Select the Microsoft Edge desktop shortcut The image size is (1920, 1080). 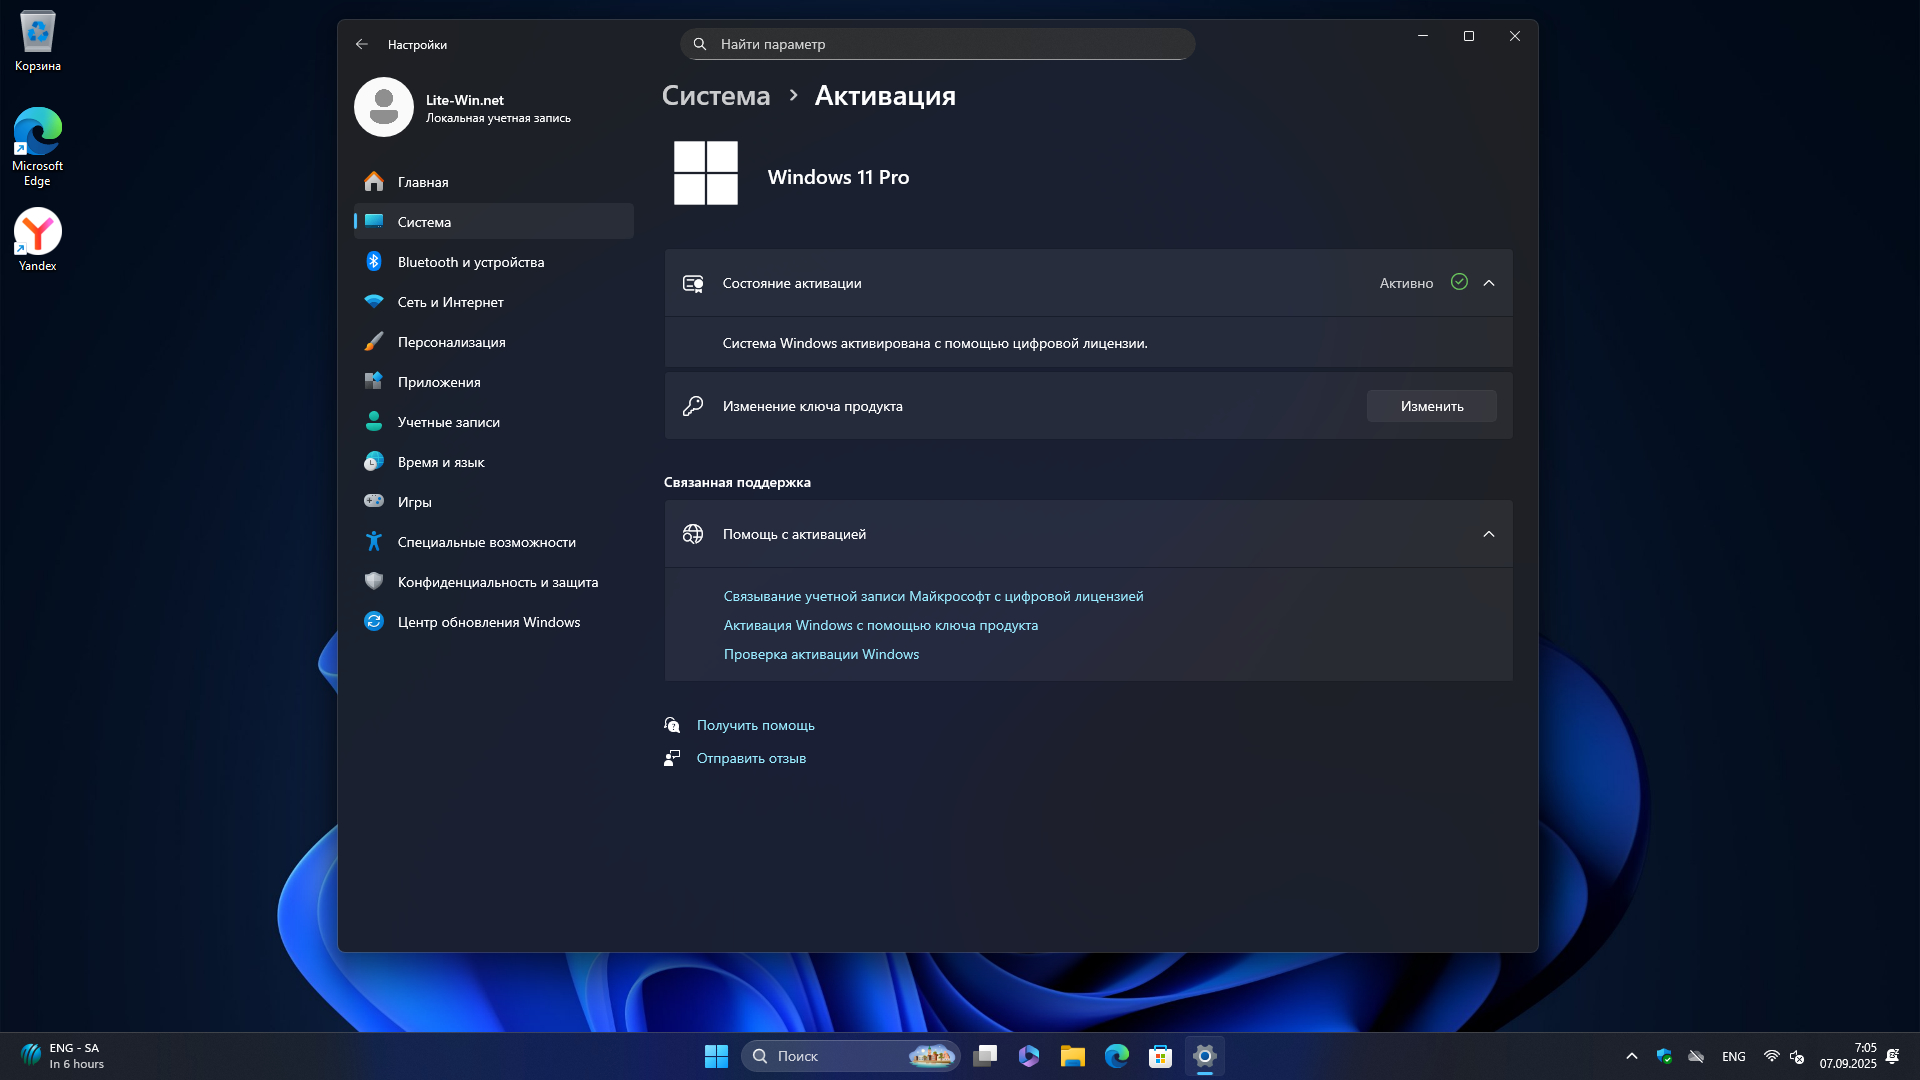(x=38, y=147)
